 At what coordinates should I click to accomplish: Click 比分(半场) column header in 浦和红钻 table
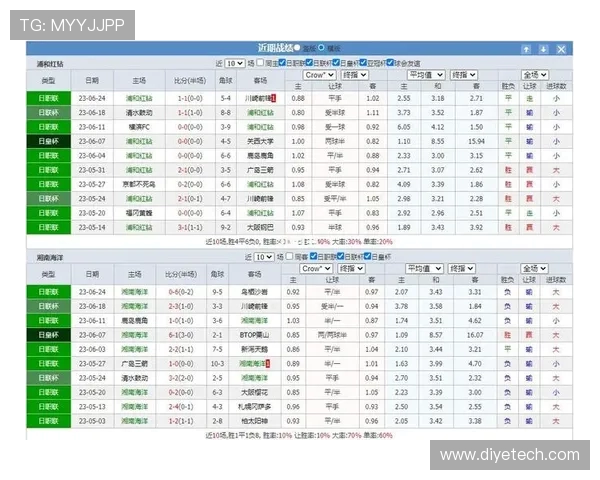[190, 80]
